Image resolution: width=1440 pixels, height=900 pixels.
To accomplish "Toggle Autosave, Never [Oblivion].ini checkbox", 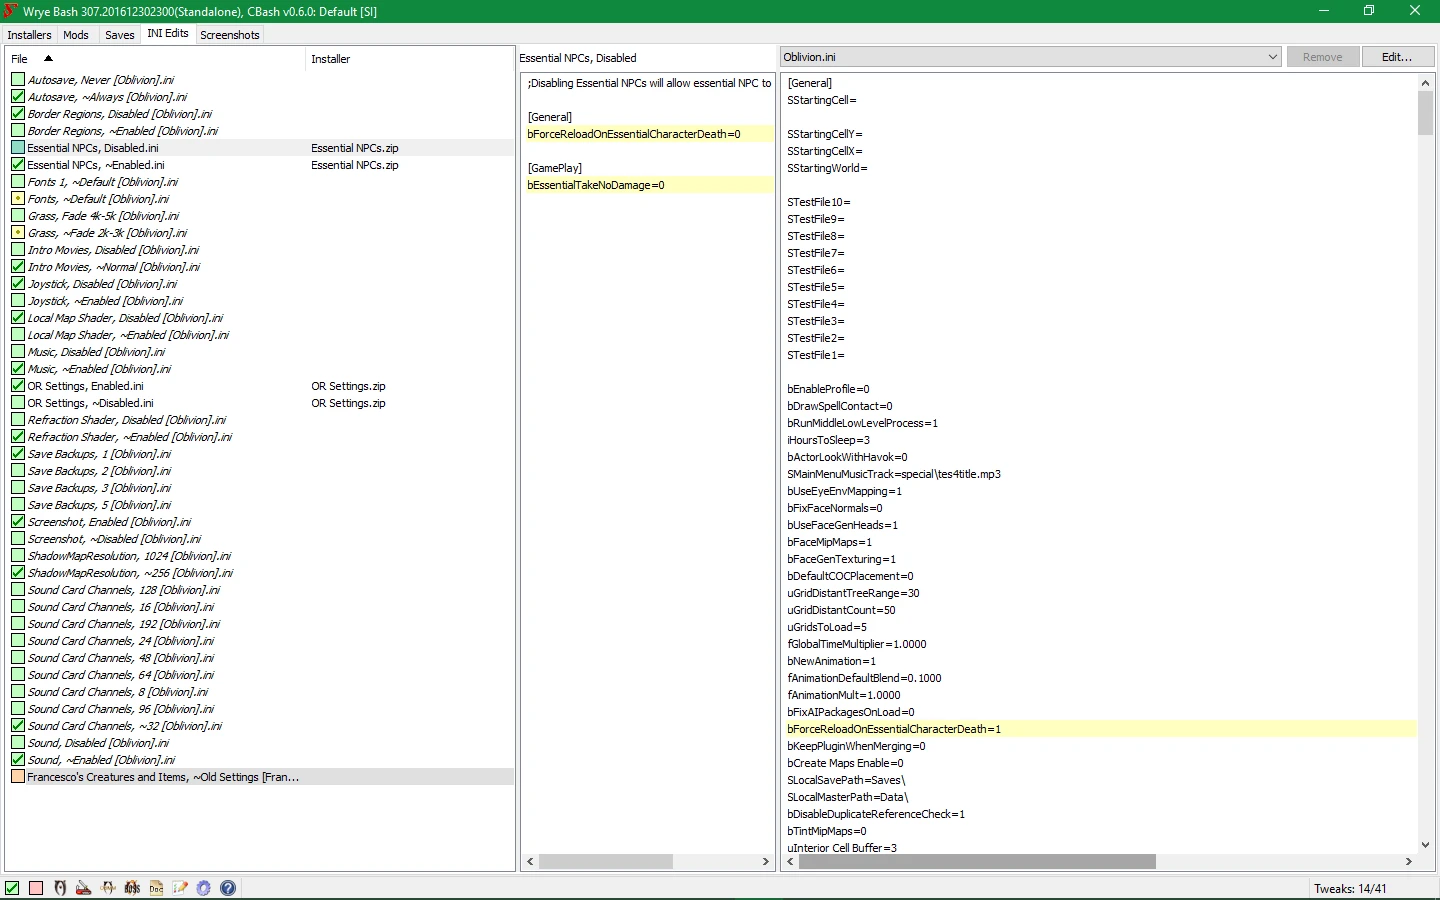I will pos(18,80).
